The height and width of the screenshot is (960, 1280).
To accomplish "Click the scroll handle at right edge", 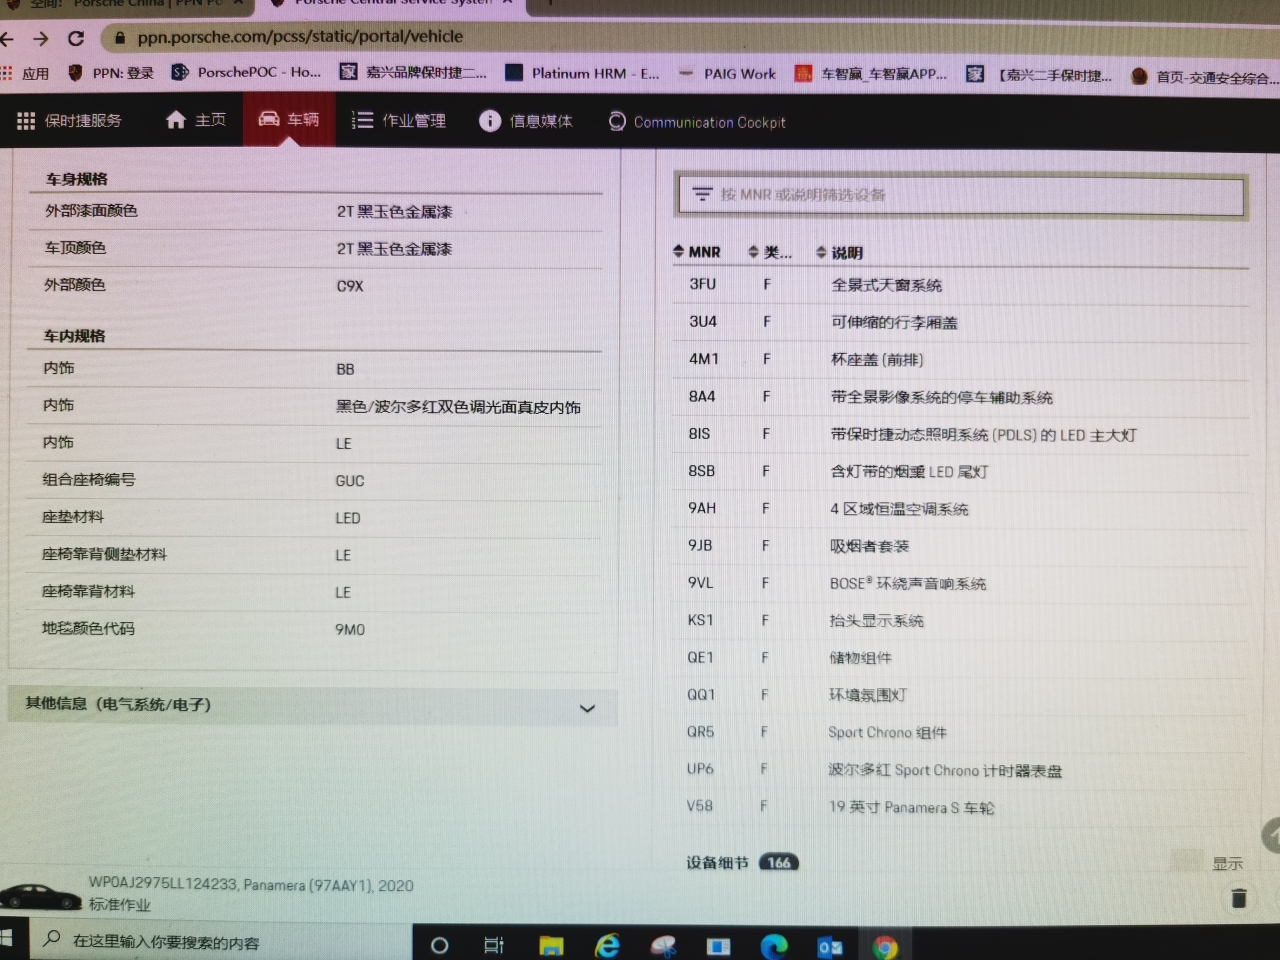I will point(1272,836).
